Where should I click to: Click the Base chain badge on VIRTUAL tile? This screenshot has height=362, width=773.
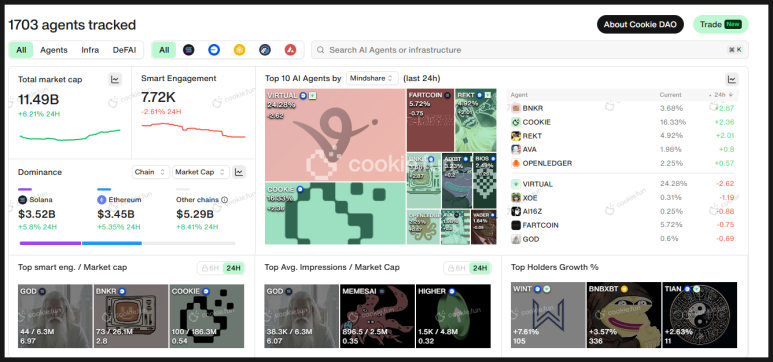coord(303,95)
